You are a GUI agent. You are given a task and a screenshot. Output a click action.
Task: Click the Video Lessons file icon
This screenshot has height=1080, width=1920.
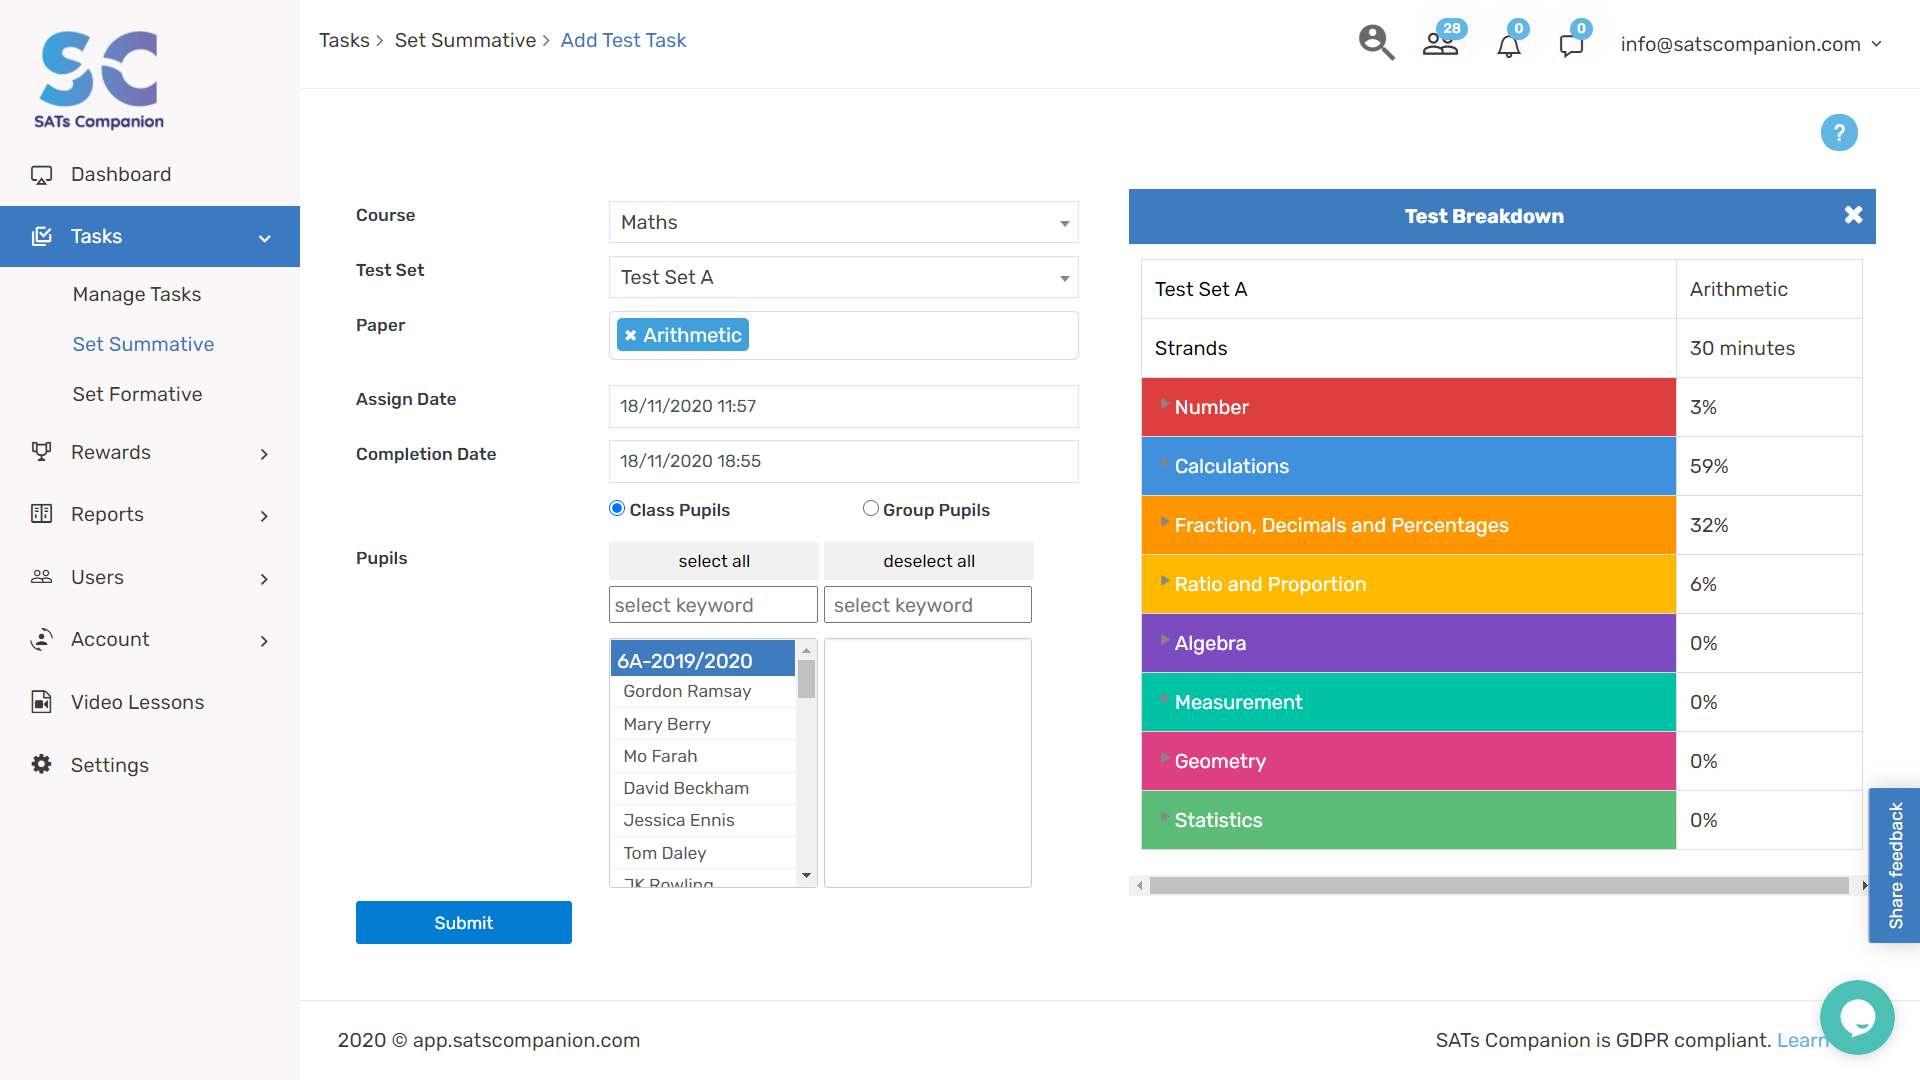coord(41,701)
